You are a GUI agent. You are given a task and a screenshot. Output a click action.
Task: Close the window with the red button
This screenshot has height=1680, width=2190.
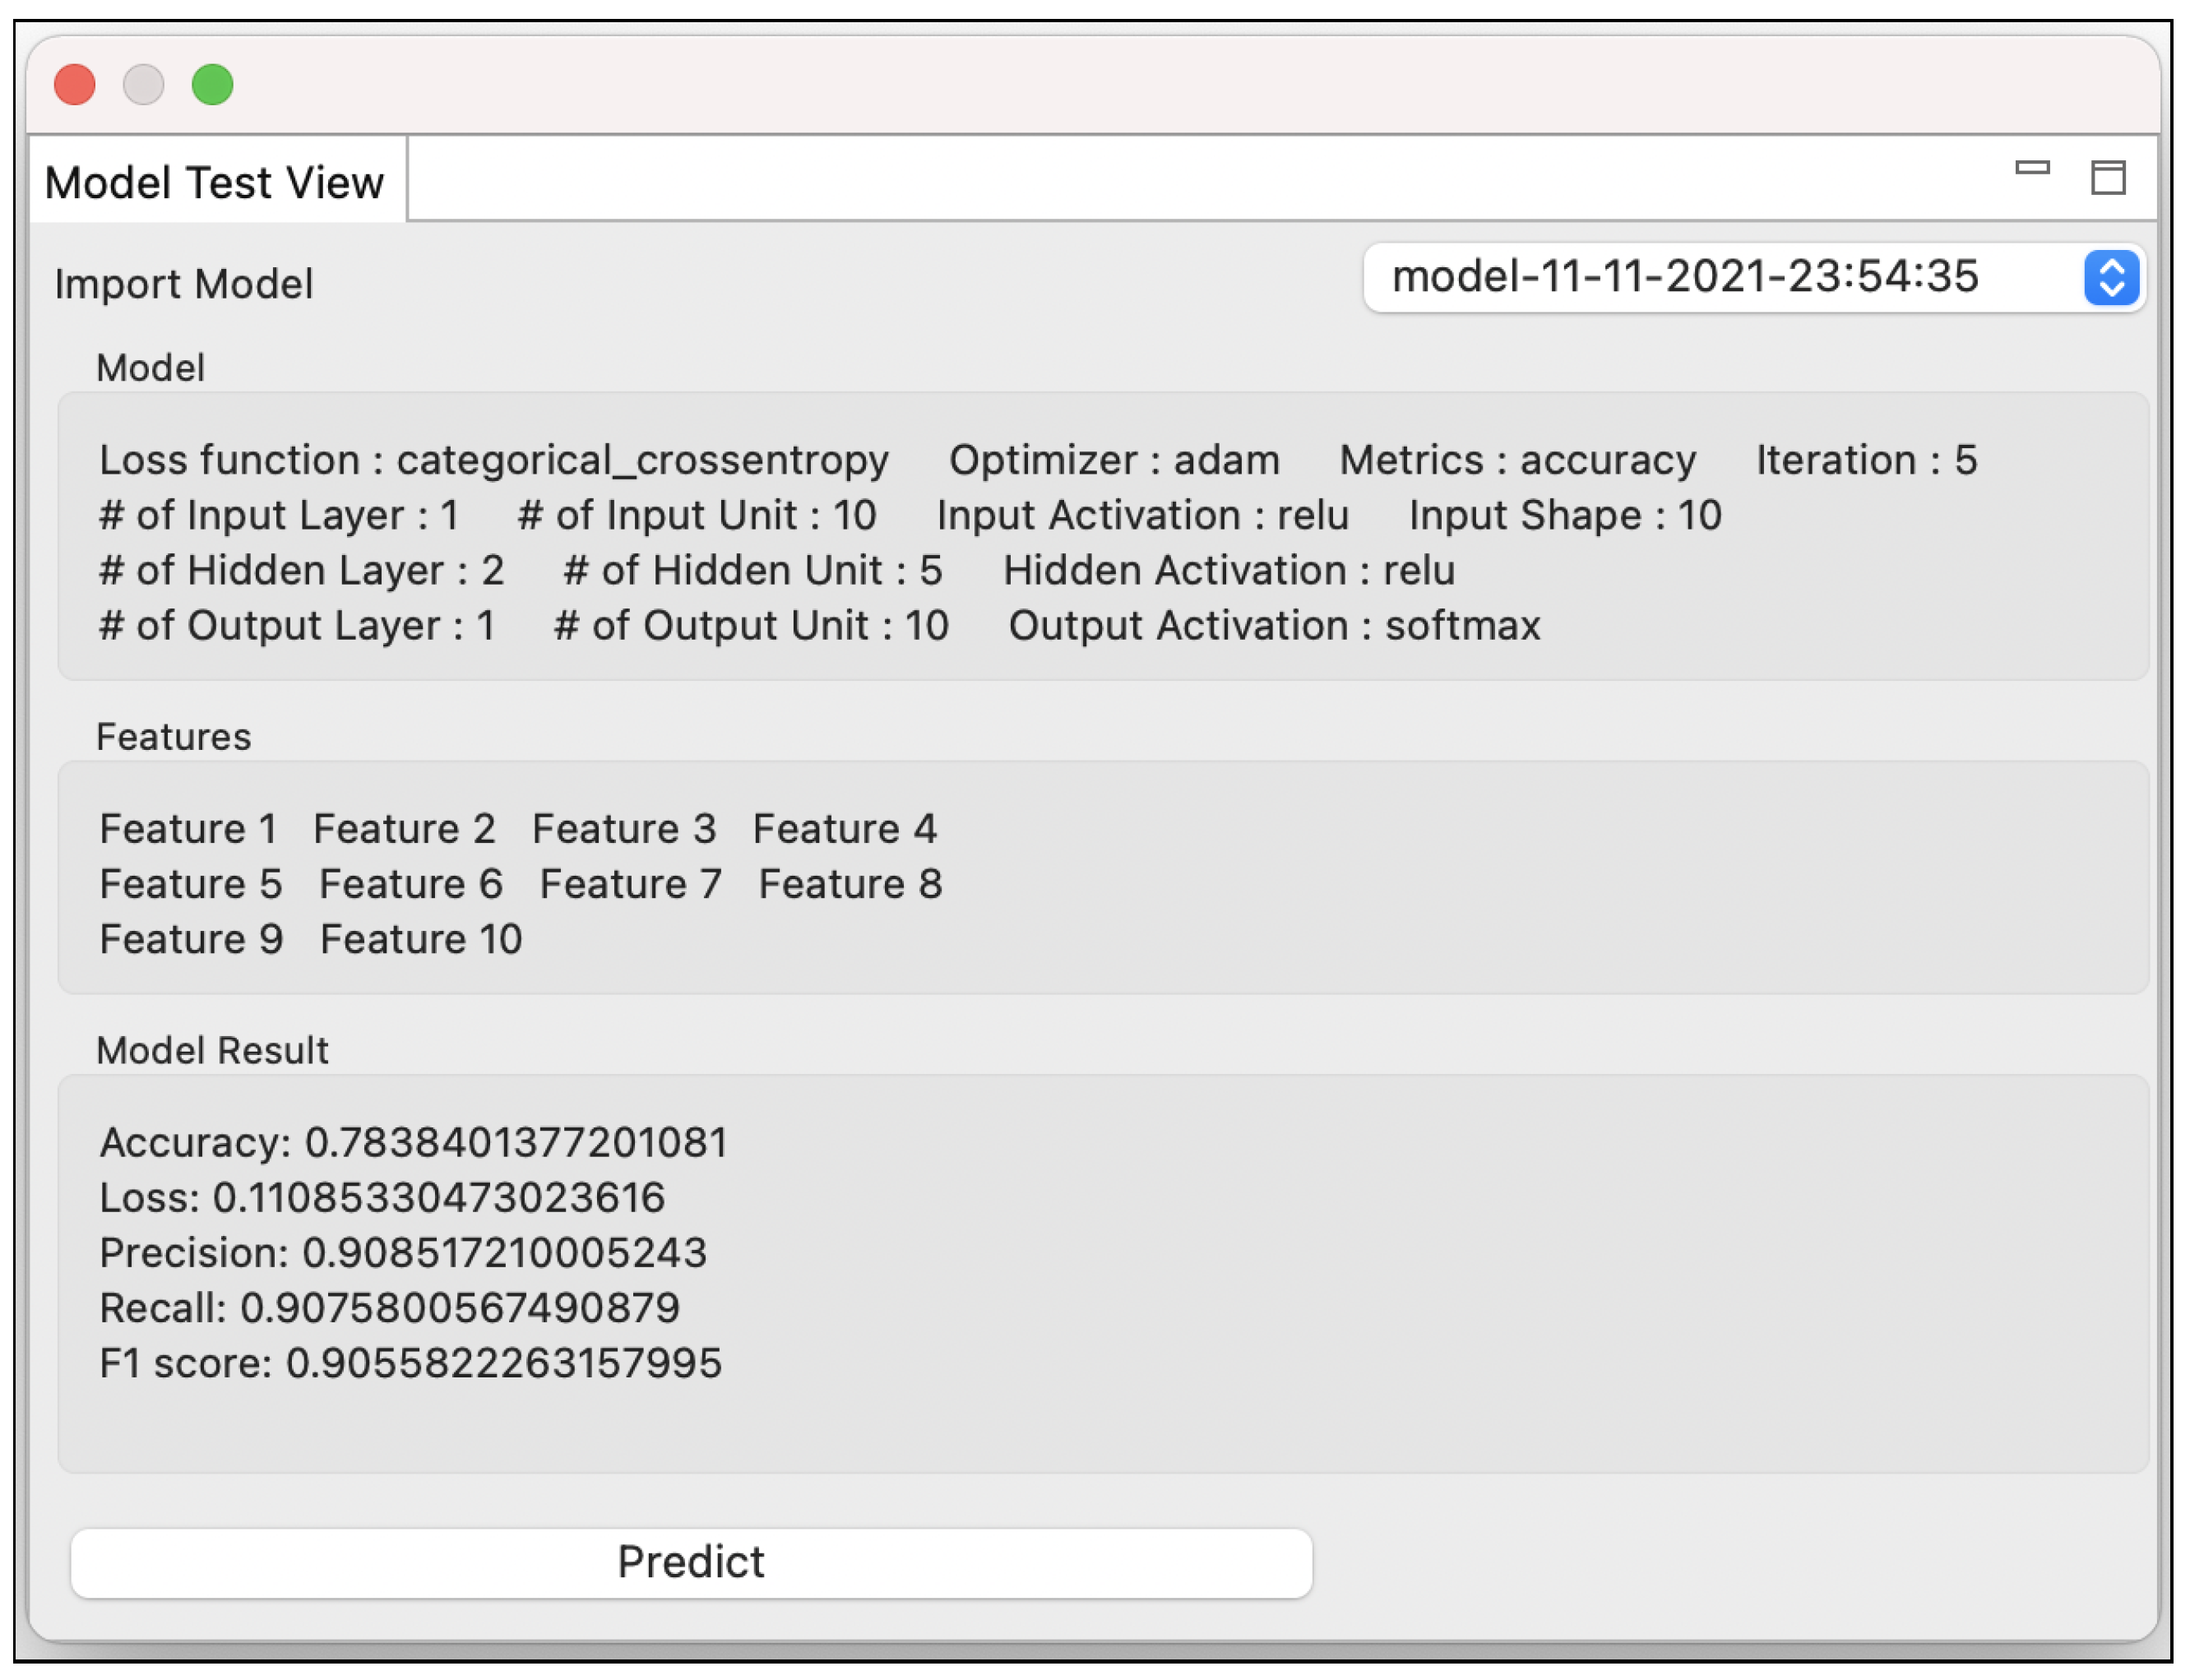(x=75, y=84)
